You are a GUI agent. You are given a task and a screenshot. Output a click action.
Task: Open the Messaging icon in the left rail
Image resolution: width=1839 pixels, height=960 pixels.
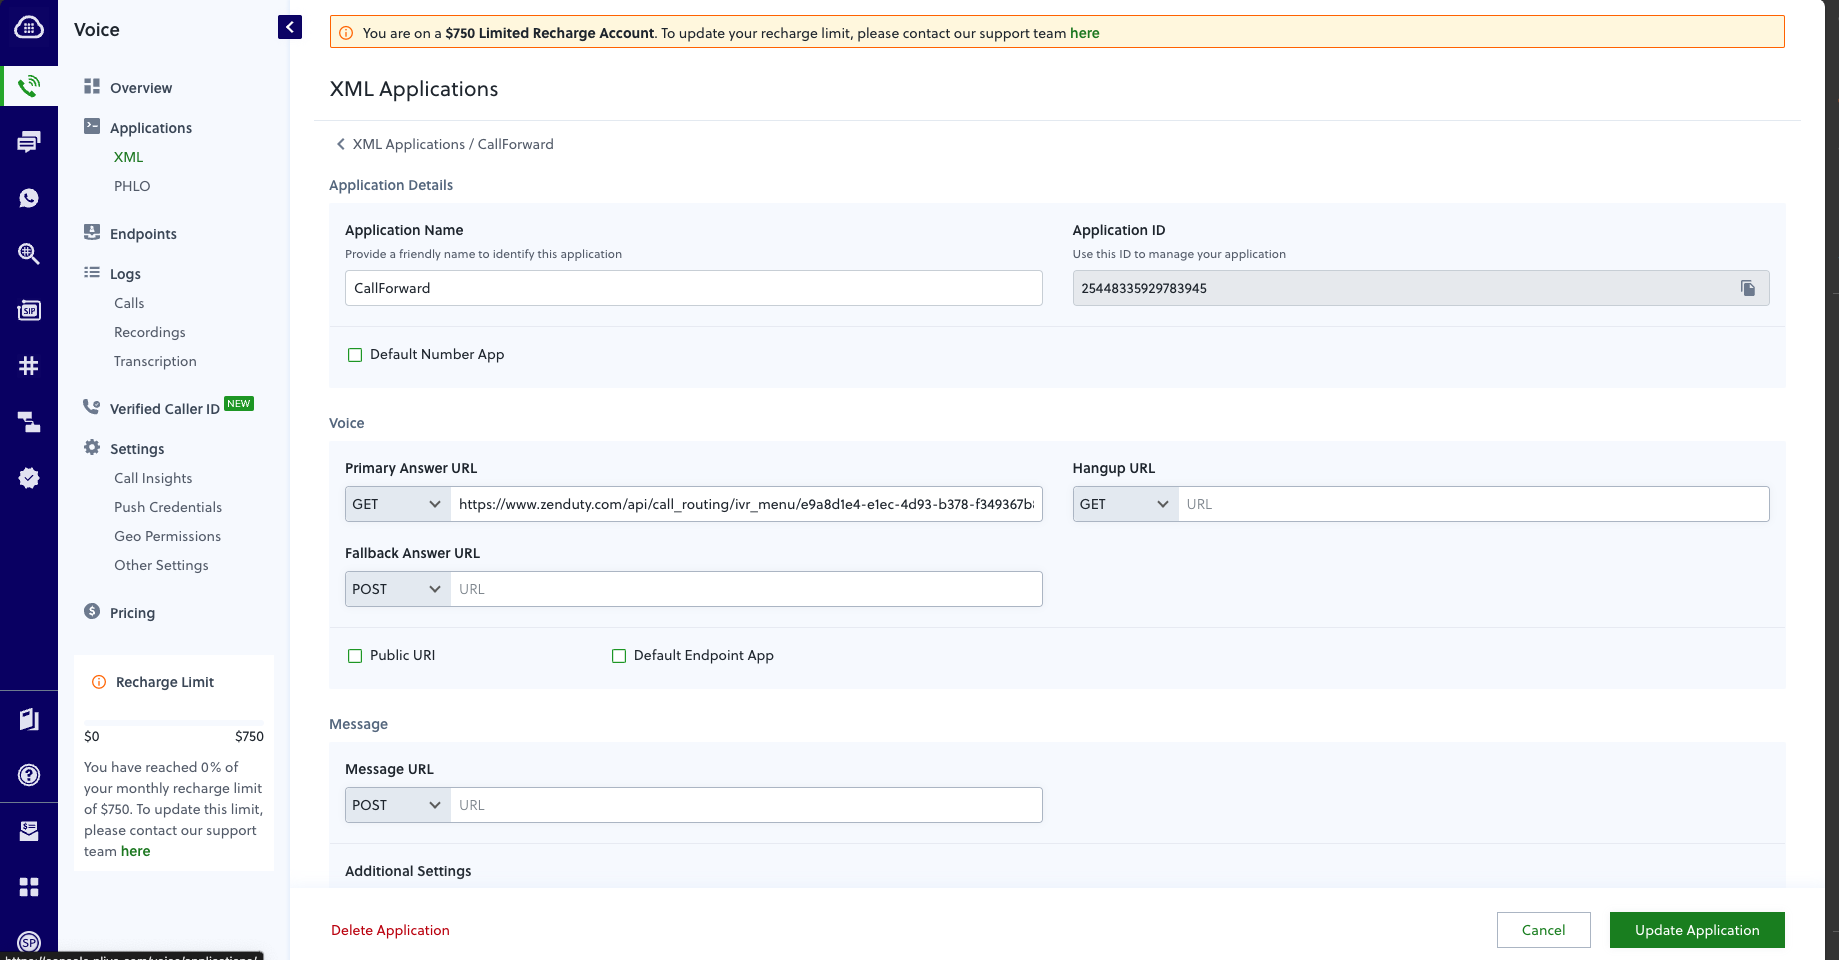coord(29,142)
